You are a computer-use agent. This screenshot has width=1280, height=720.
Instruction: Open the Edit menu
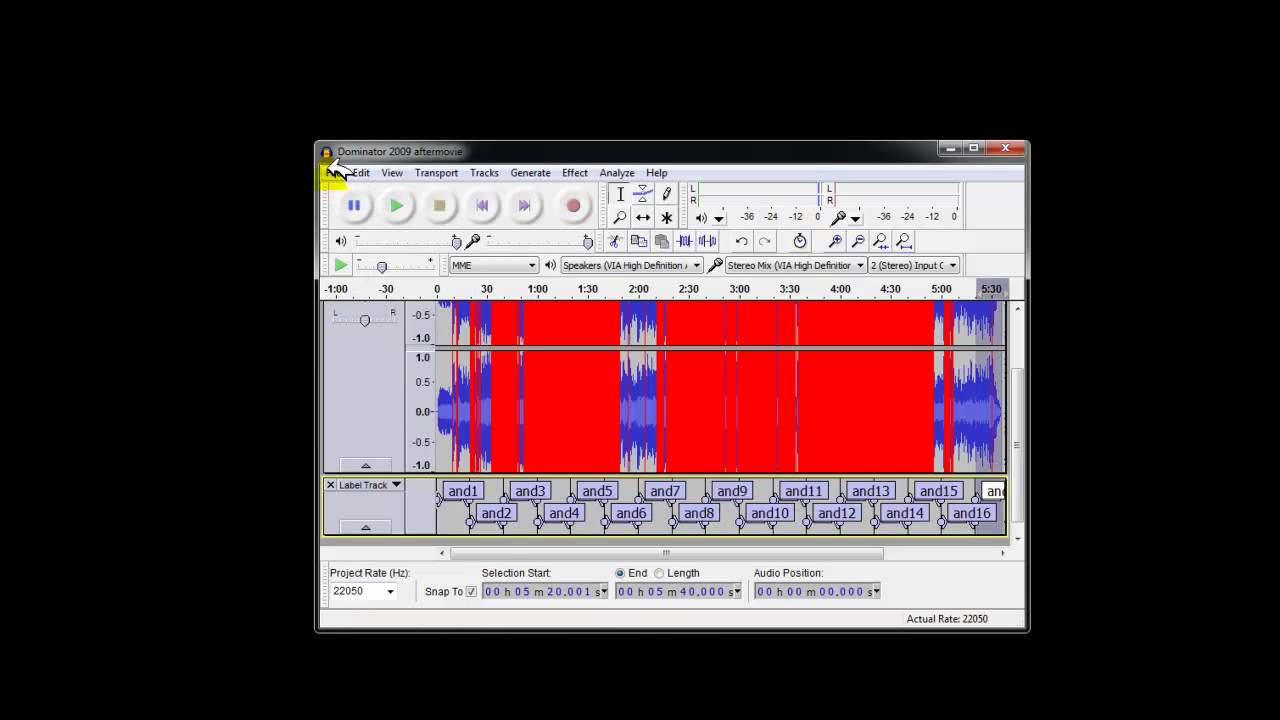(360, 173)
